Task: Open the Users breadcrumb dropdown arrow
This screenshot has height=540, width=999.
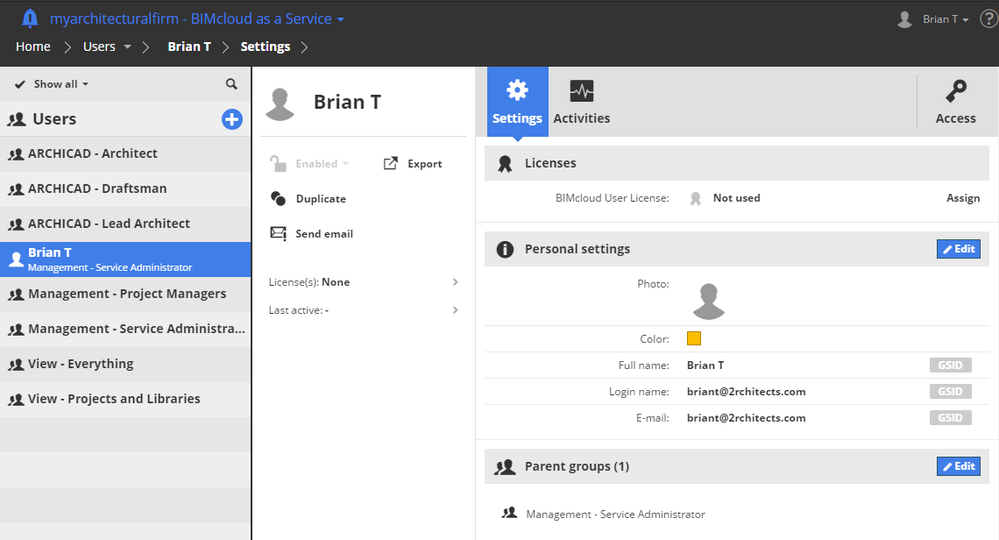Action: [127, 46]
